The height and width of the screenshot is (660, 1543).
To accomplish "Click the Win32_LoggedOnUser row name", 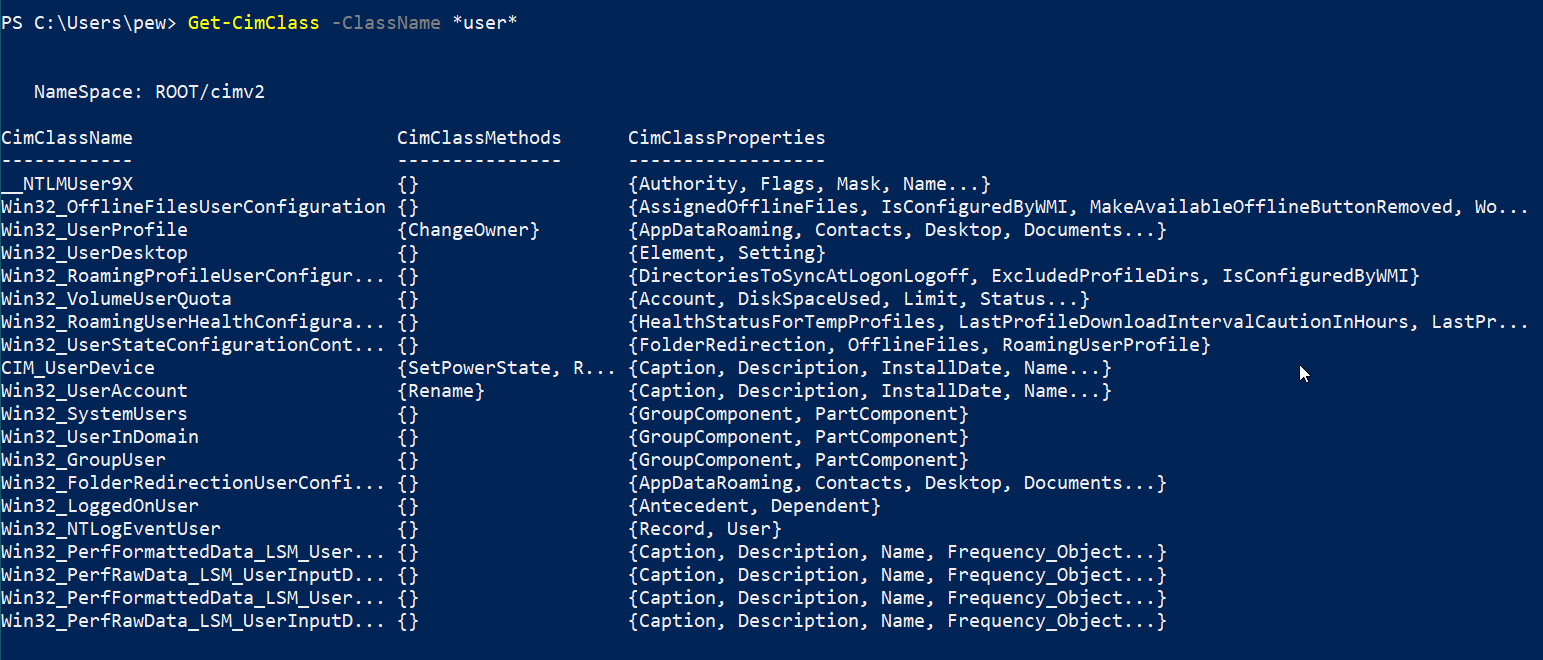I will pyautogui.click(x=100, y=506).
